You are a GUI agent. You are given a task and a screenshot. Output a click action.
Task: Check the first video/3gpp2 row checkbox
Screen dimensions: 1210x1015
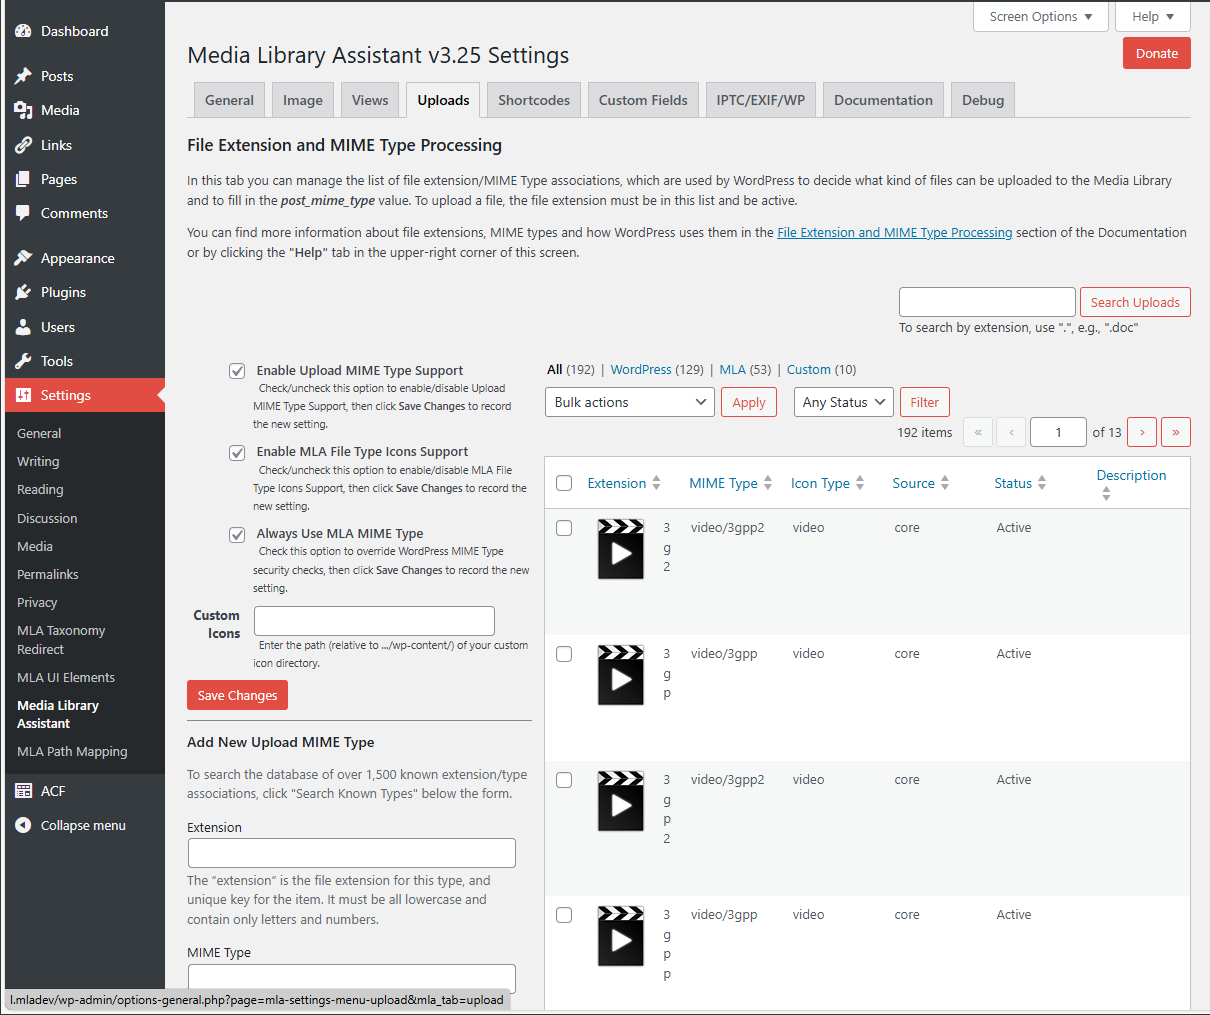tap(563, 528)
